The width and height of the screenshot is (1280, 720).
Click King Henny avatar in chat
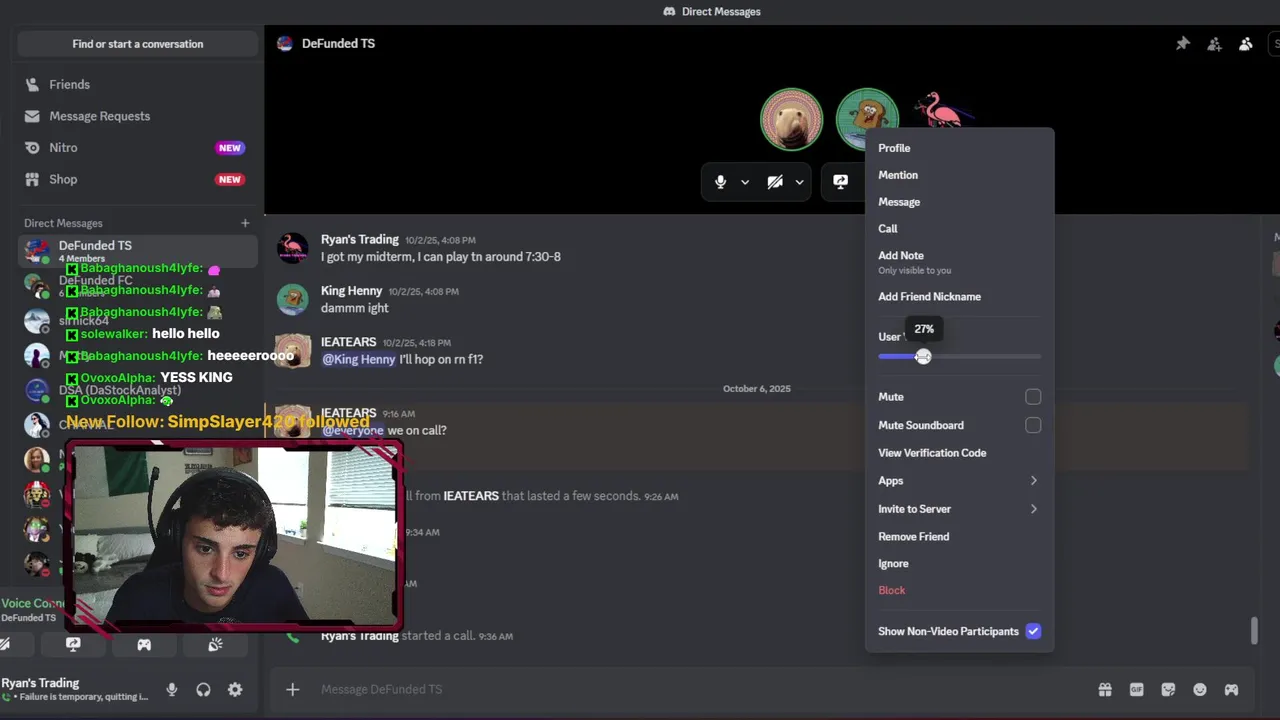(x=293, y=299)
